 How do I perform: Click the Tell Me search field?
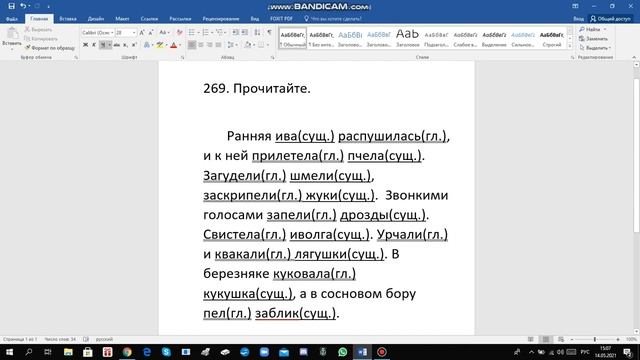point(333,19)
